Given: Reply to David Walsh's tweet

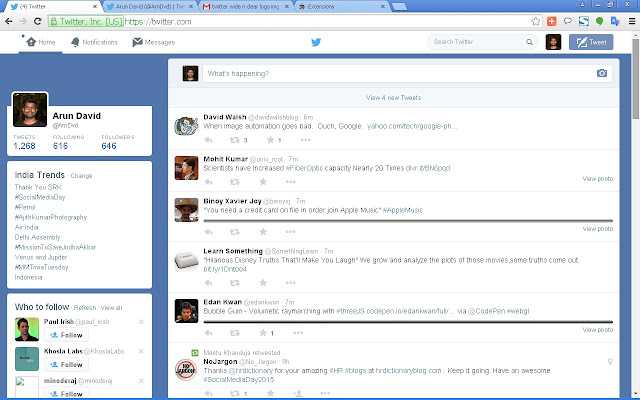Looking at the screenshot, I should tap(209, 140).
